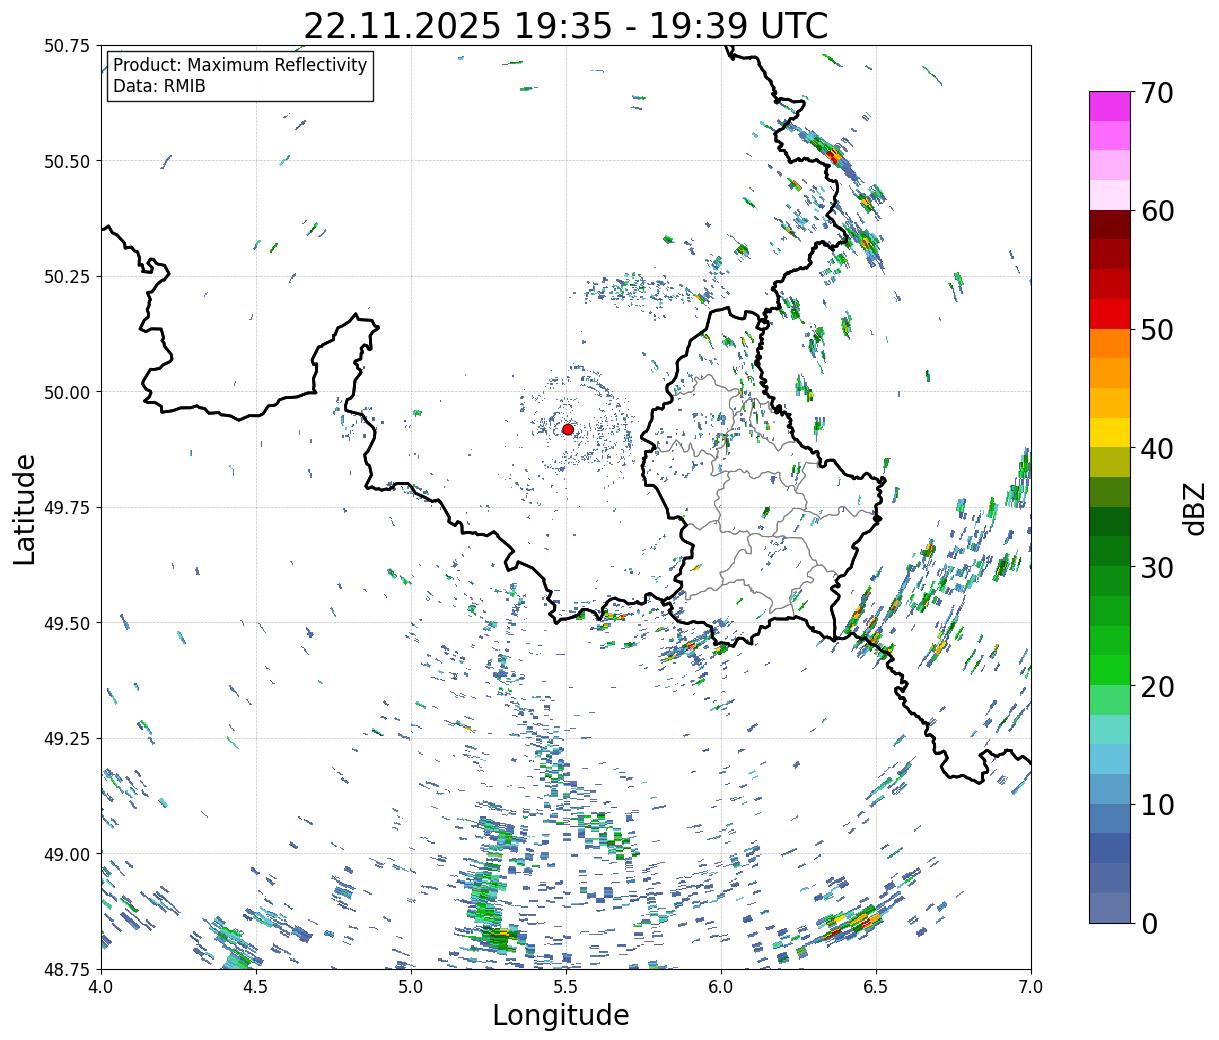Click the colorbar tick label '10'
Viewport: 1219px width, 1040px height.
[1156, 804]
